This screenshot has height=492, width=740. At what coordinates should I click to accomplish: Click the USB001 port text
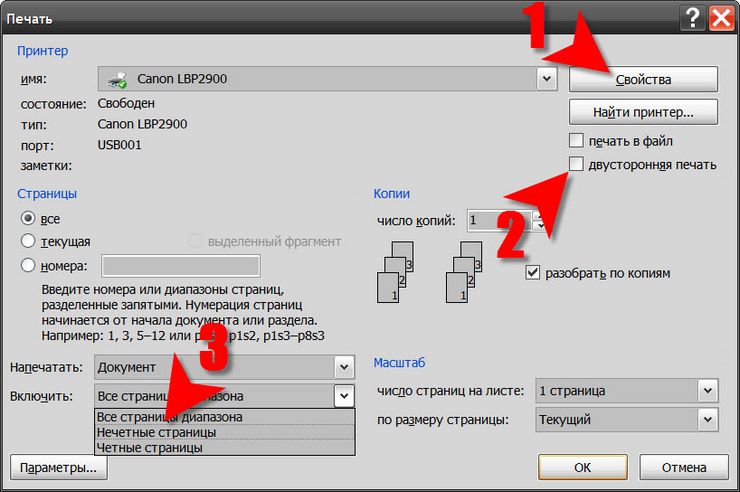119,145
